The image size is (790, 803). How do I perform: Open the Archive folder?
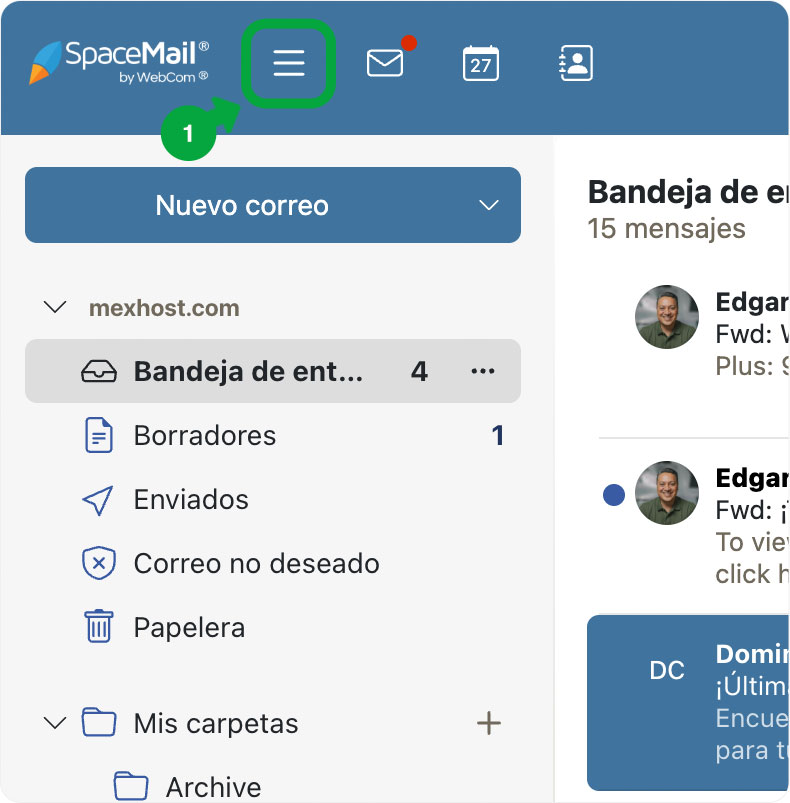[213, 787]
